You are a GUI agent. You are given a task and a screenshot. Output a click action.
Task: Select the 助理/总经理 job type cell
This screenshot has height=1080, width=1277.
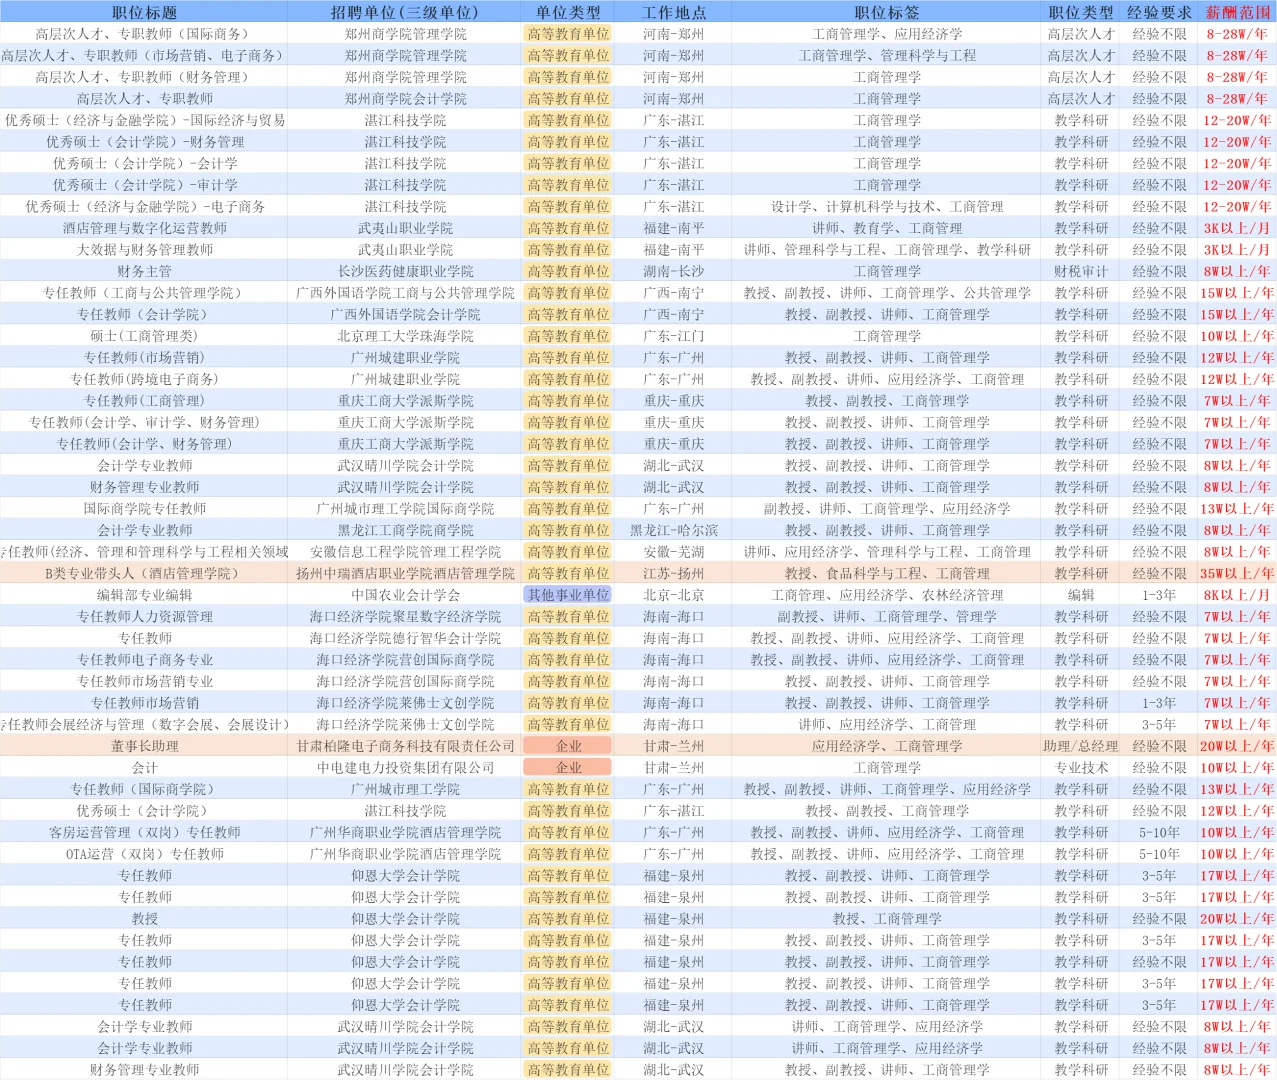tap(1081, 746)
